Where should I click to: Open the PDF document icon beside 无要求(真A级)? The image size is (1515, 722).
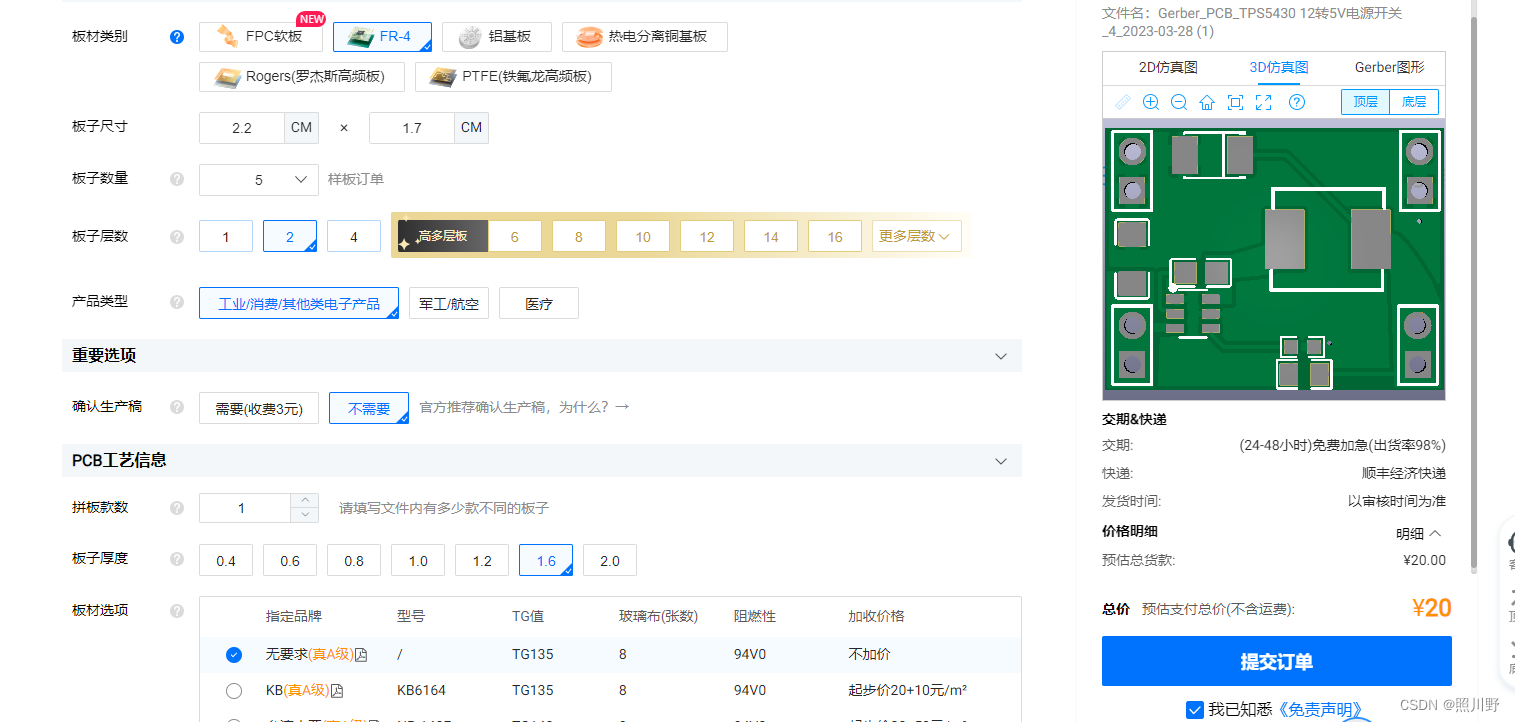(362, 655)
